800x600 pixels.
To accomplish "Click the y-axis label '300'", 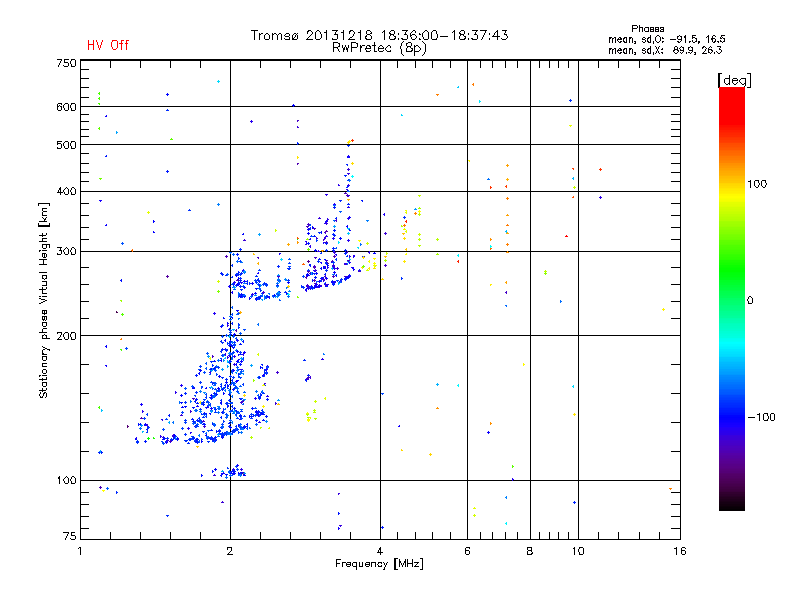I will coord(66,252).
